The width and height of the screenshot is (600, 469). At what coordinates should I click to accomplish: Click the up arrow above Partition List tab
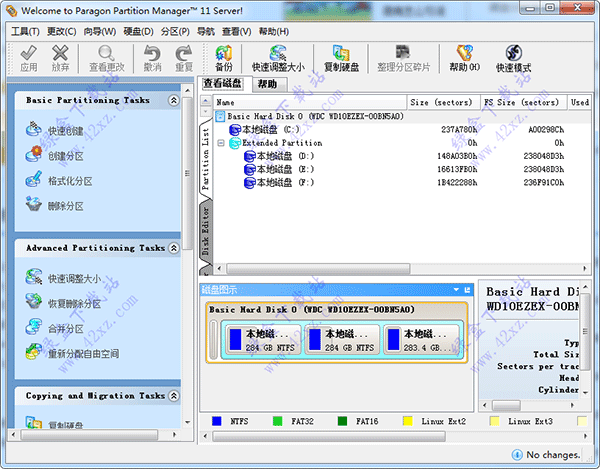[x=206, y=101]
